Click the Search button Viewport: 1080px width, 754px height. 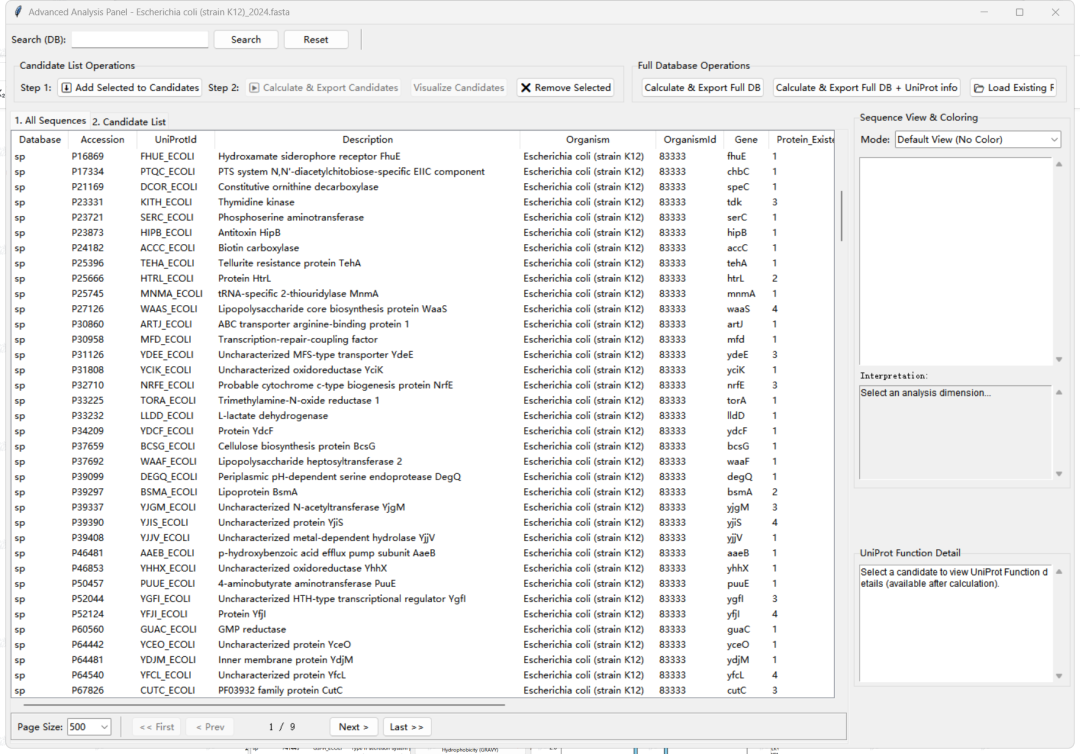point(246,39)
